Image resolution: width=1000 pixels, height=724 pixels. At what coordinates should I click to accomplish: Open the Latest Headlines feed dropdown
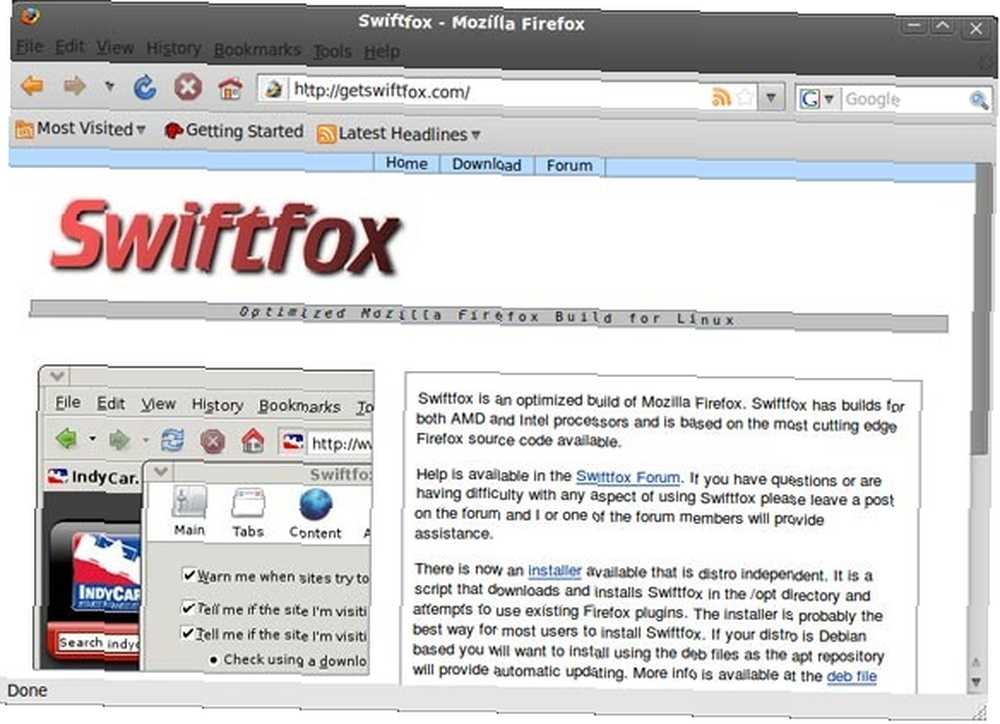(399, 134)
